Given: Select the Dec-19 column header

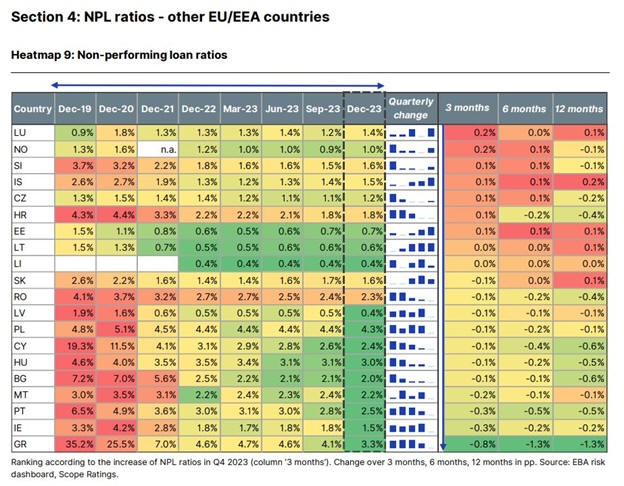Looking at the screenshot, I should coord(76,108).
